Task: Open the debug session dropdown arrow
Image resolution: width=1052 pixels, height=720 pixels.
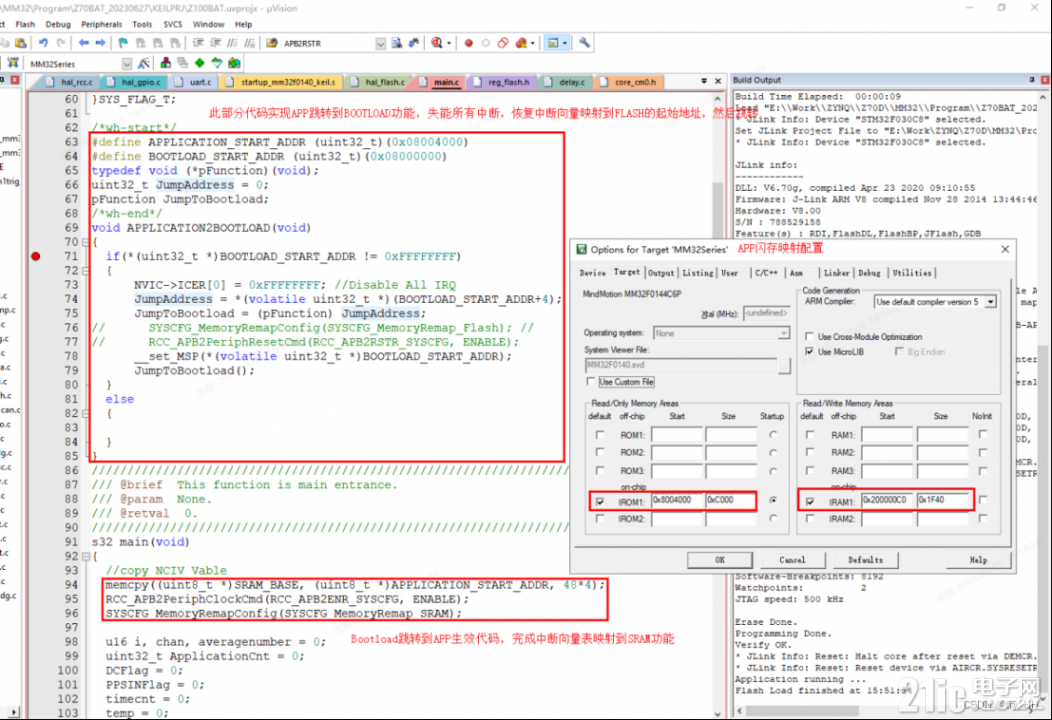Action: 448,44
